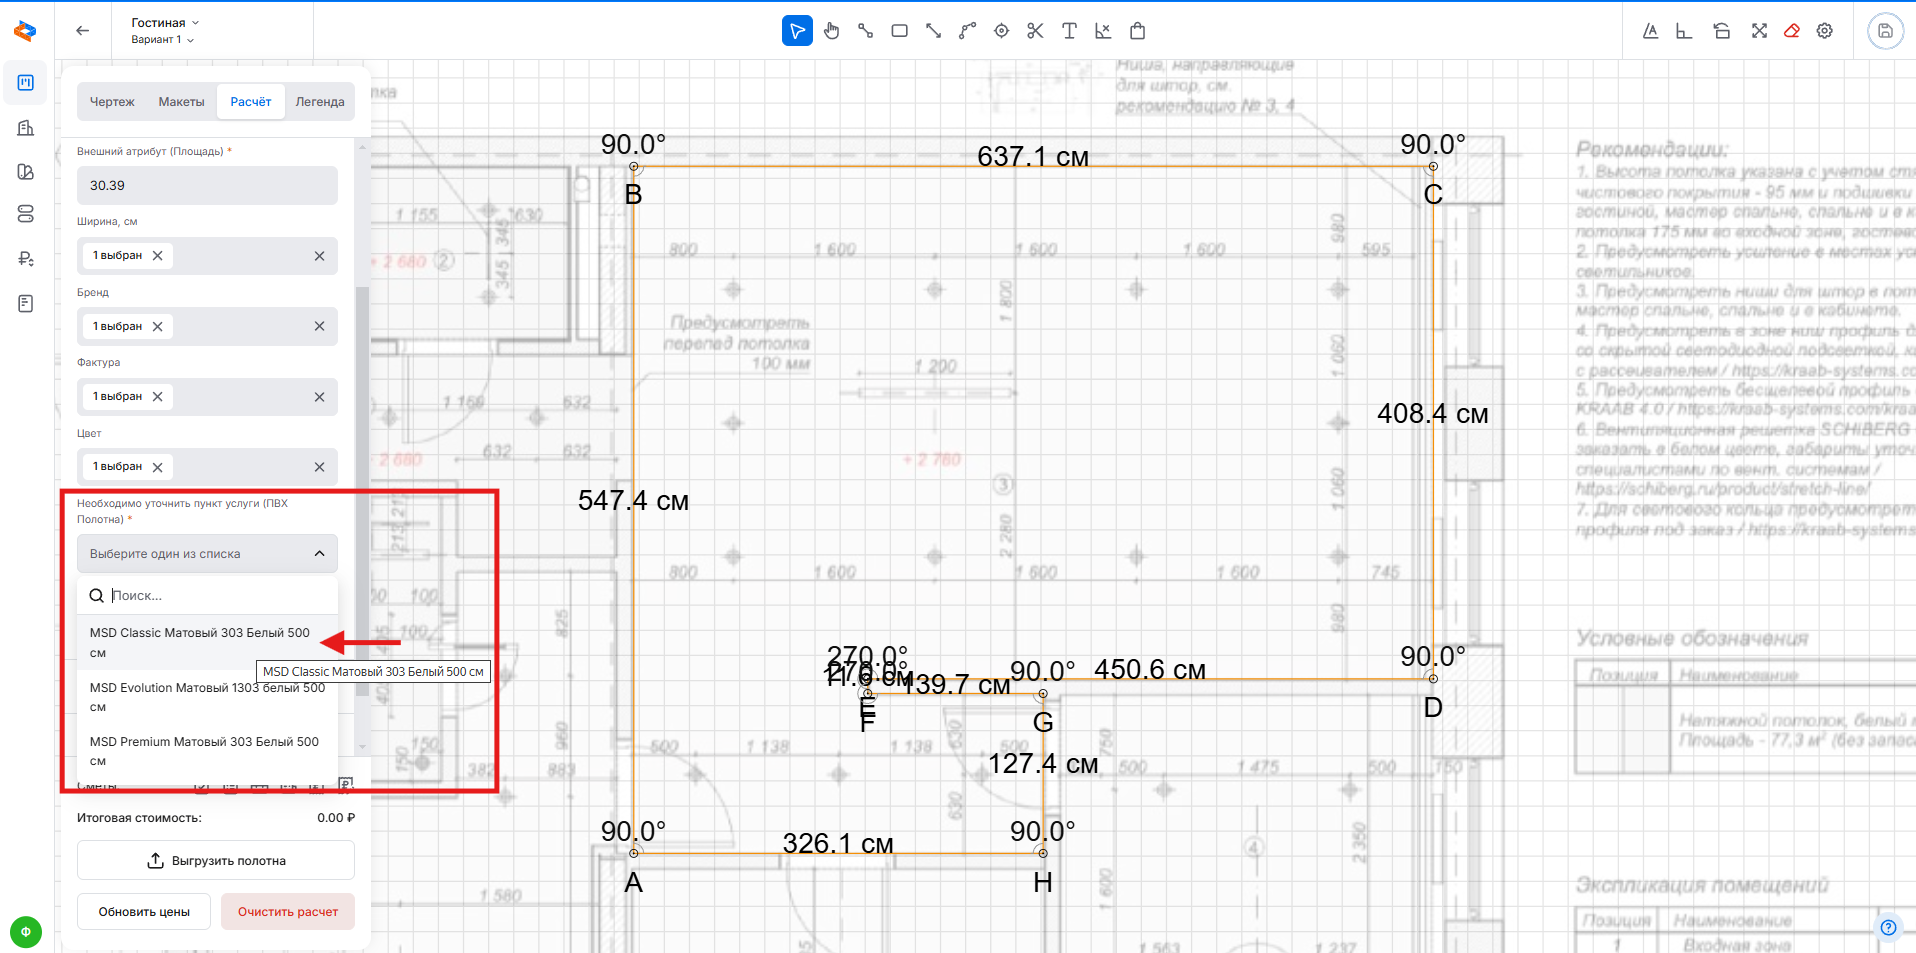Screen dimensions: 1916x953
Task: Remove the selected Ширина chip
Action: (158, 256)
